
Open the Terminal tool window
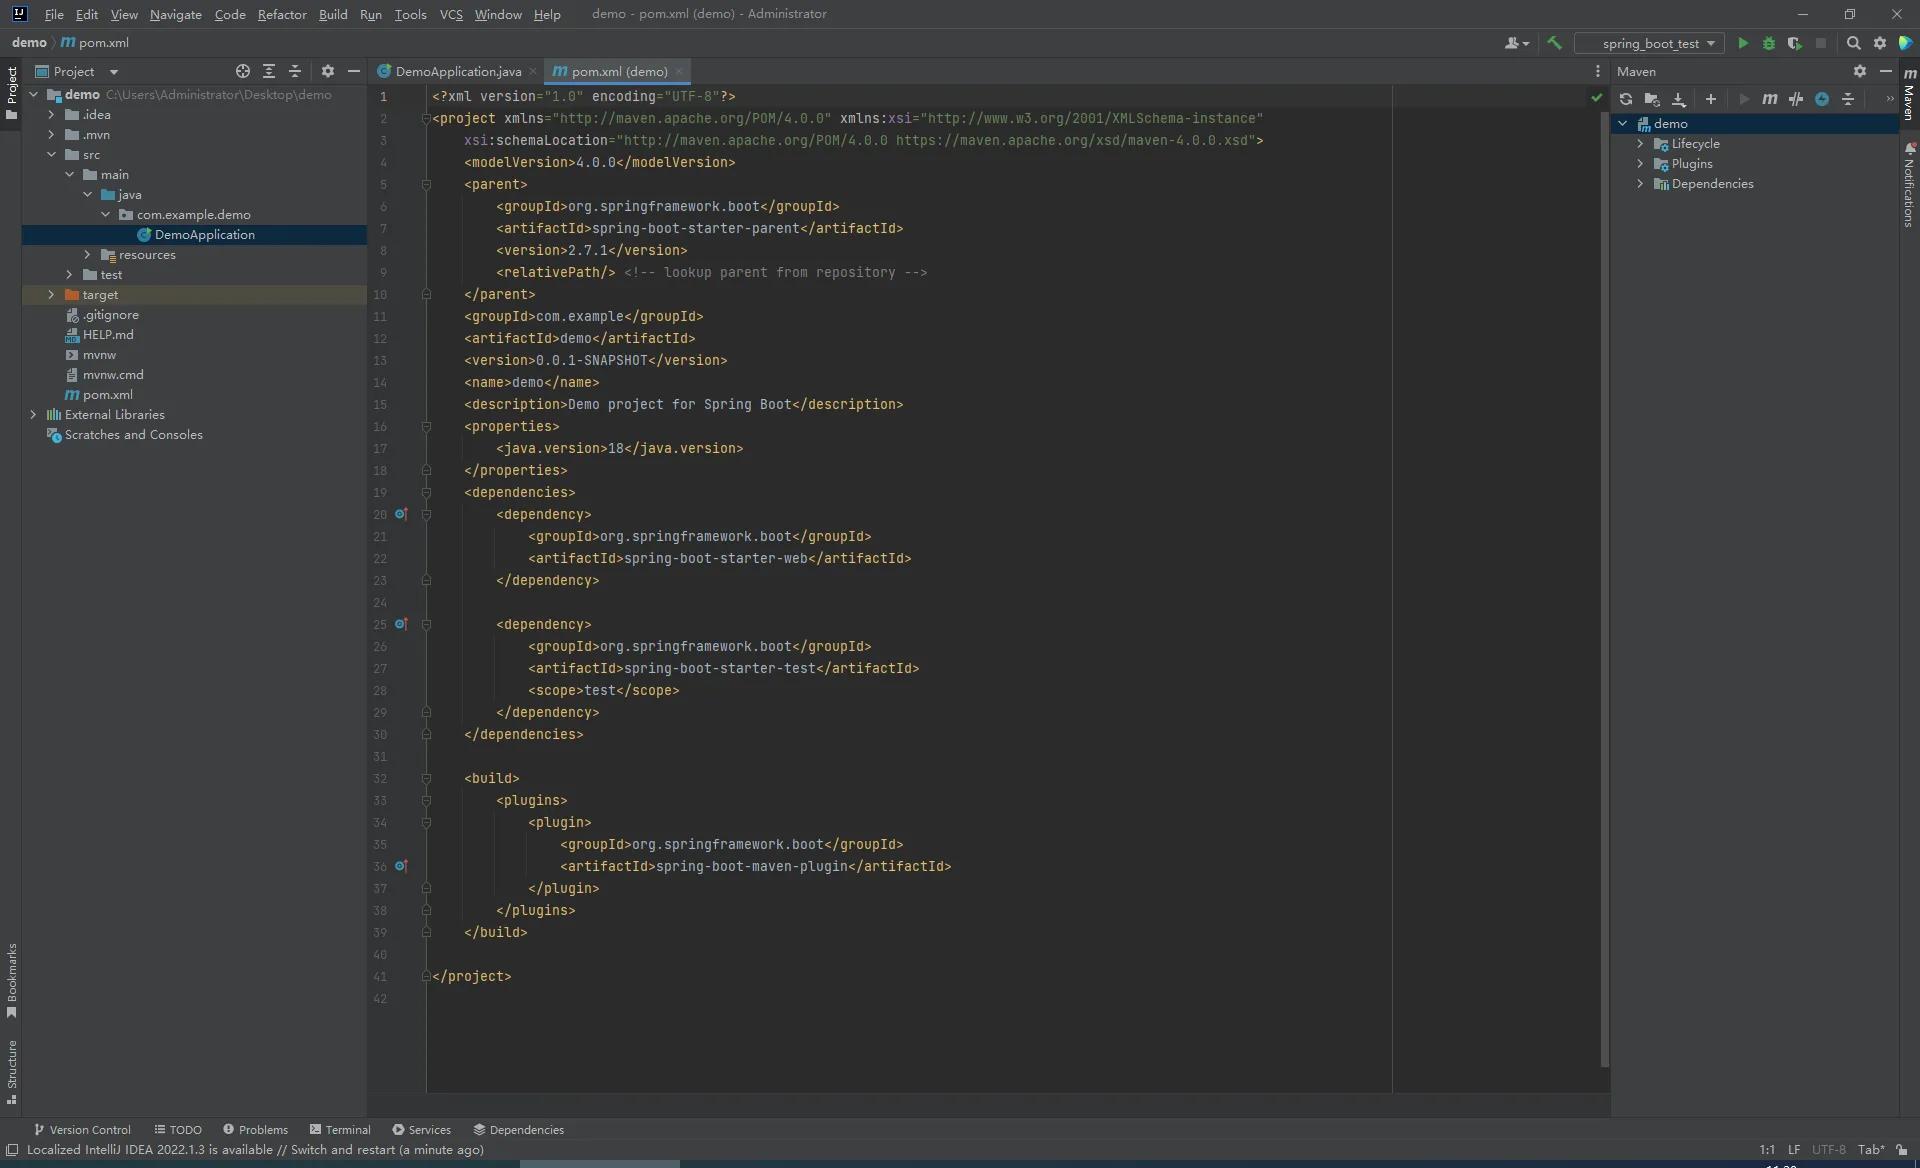(347, 1129)
